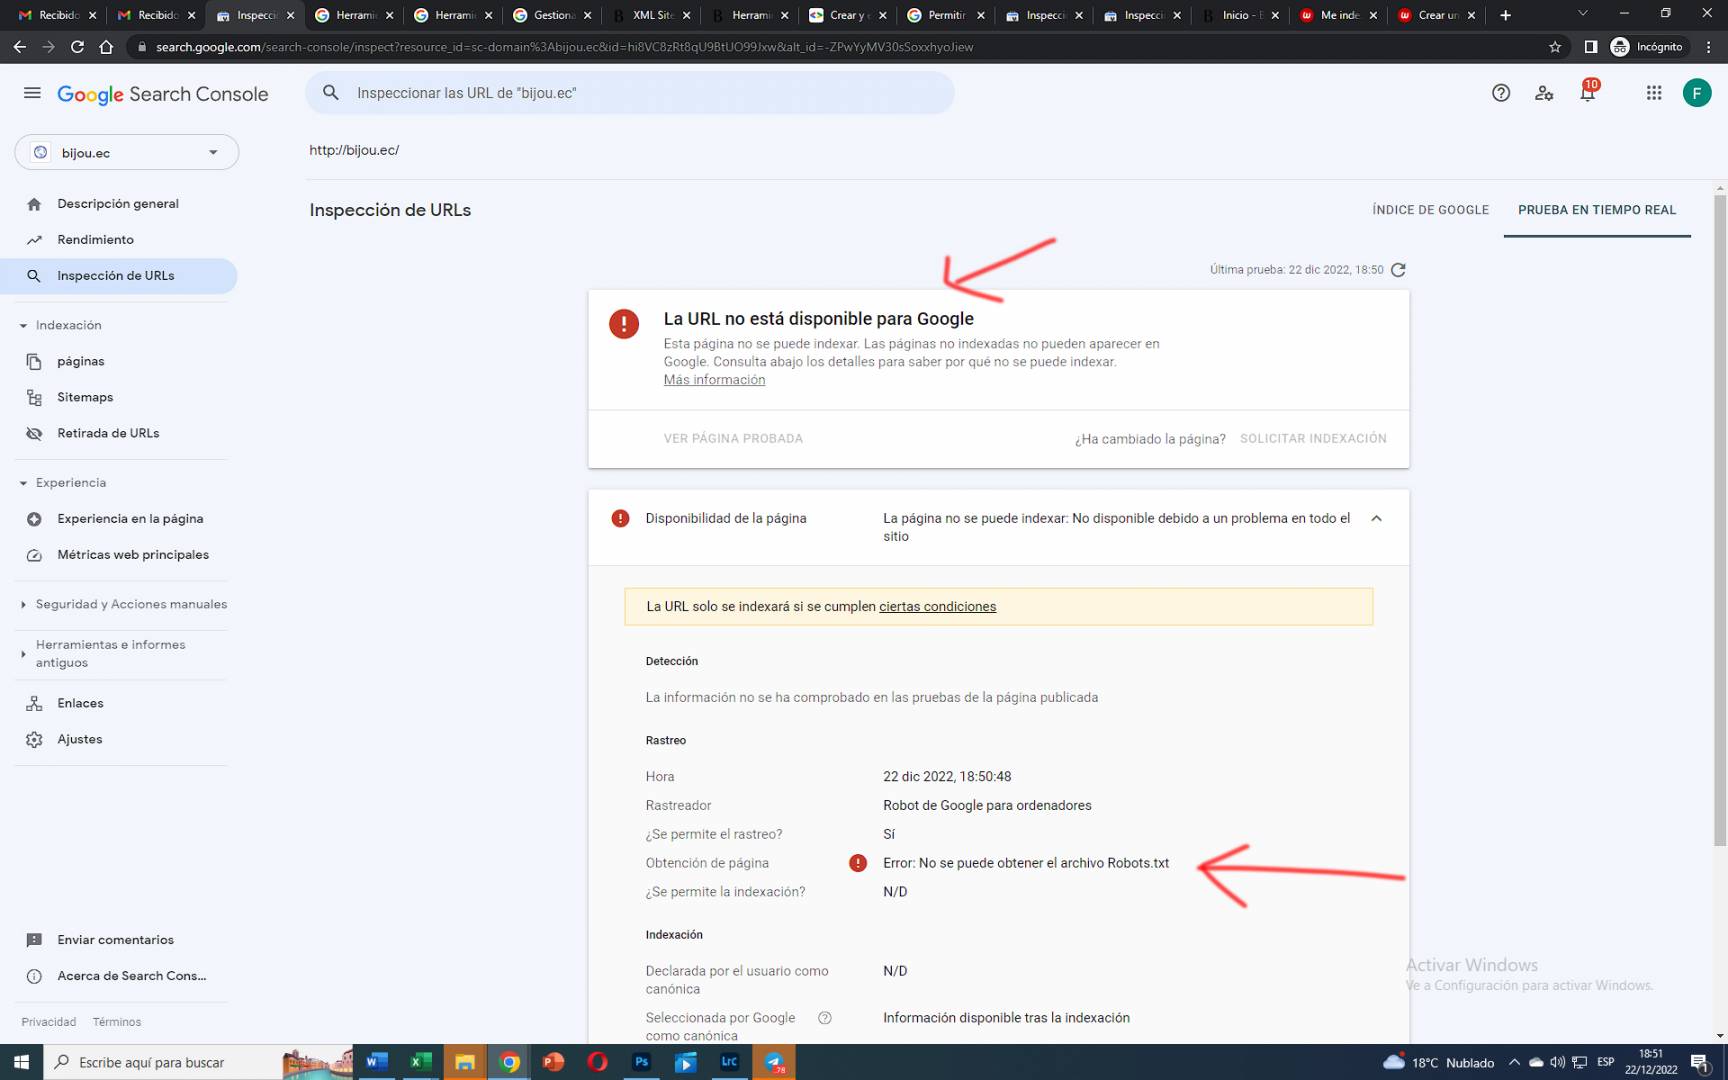This screenshot has height=1080, width=1728.
Task: Switch to the Gestionar browser tab
Action: coord(553,15)
